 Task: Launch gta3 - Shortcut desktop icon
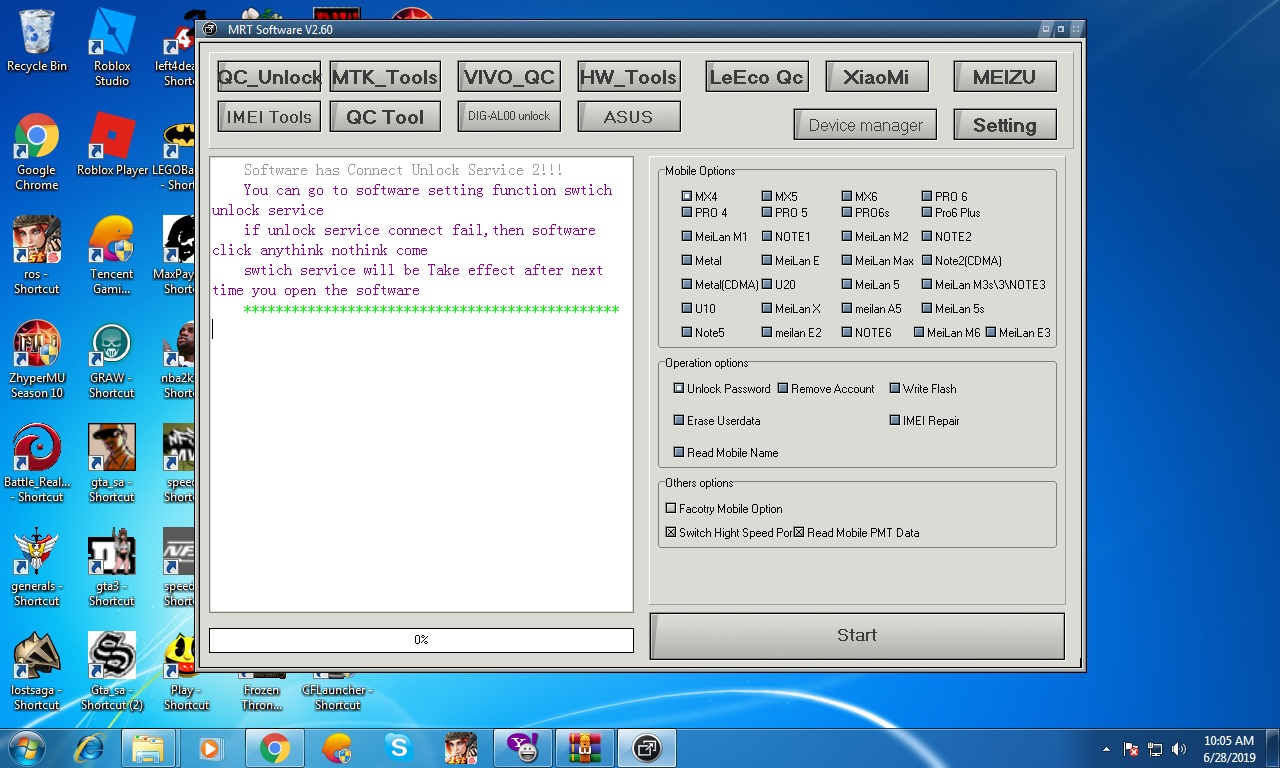(x=112, y=567)
